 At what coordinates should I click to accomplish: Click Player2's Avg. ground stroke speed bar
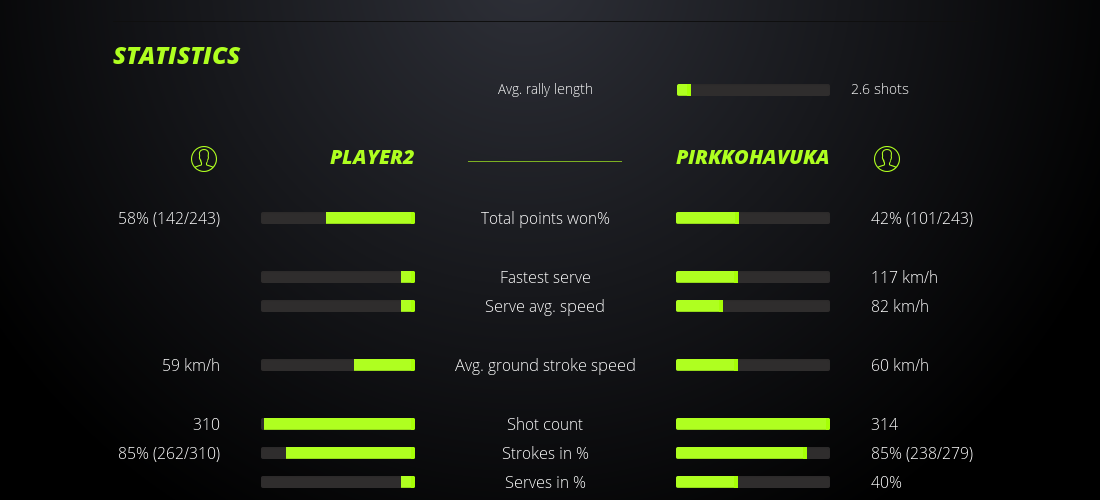338,365
